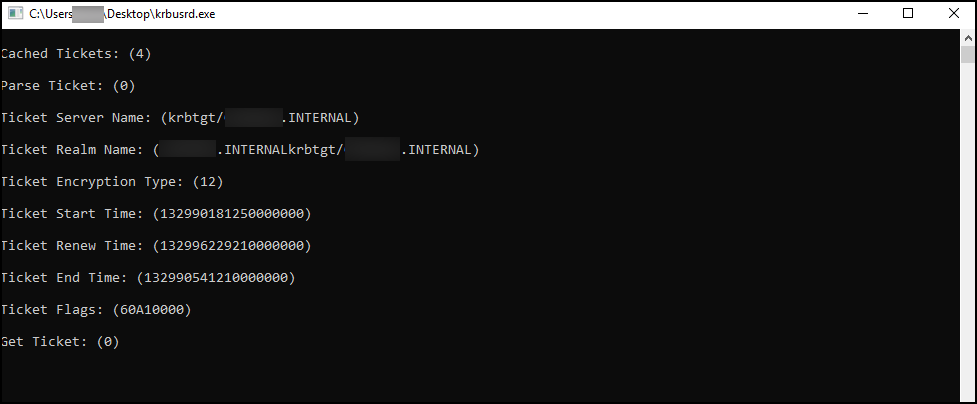The height and width of the screenshot is (404, 977).
Task: Close the krbusrd.exe console window
Action: [x=953, y=13]
